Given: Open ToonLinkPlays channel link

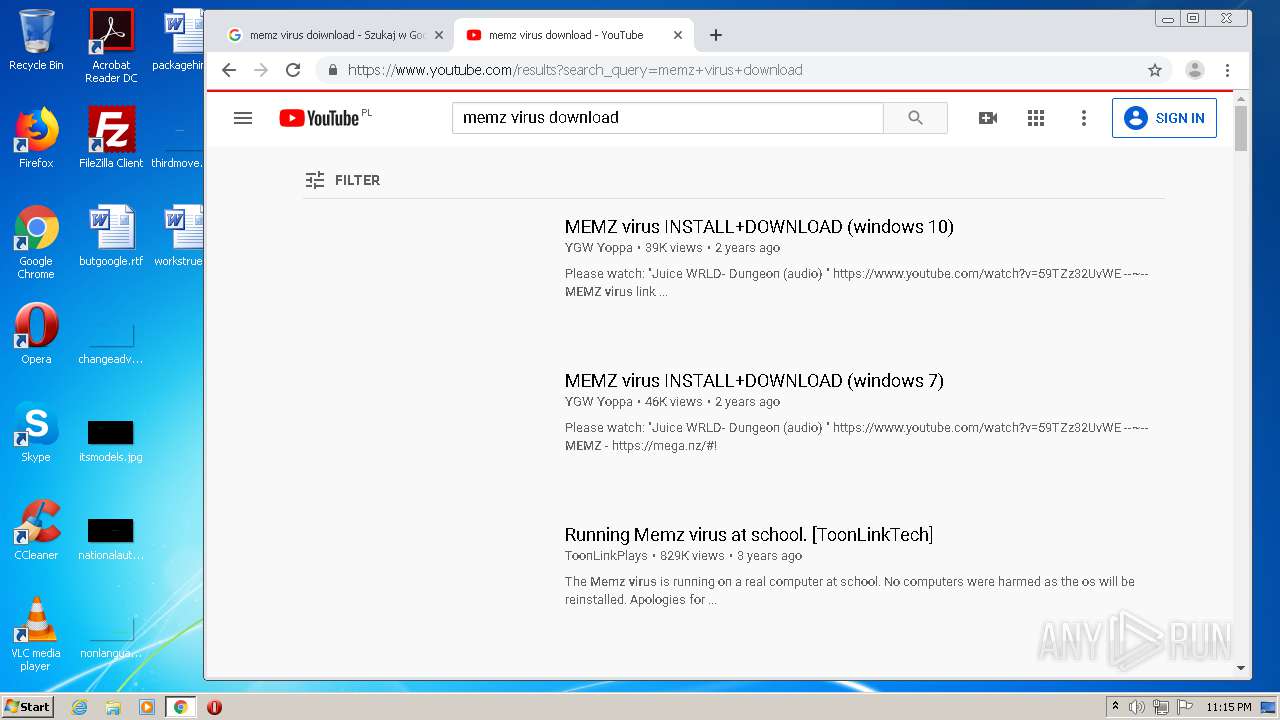Looking at the screenshot, I should pos(606,556).
